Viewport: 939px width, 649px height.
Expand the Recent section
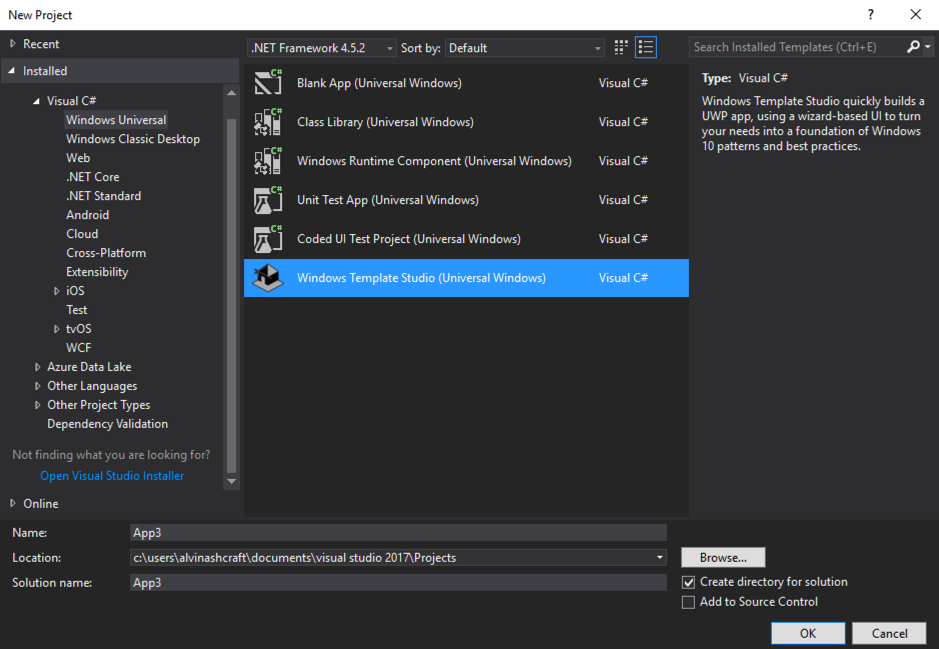coord(13,44)
